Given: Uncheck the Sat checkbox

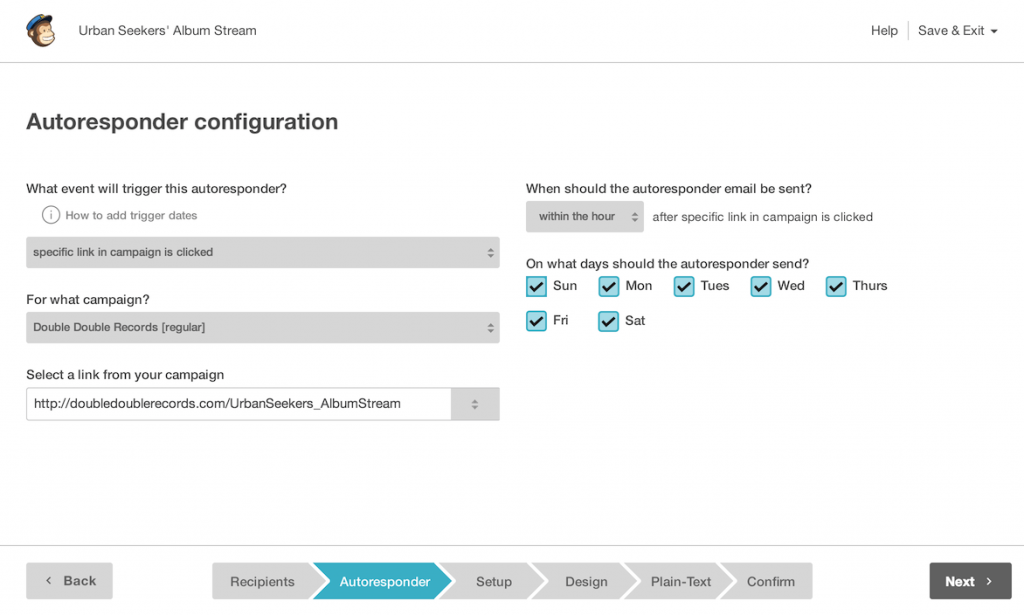Looking at the screenshot, I should [609, 322].
